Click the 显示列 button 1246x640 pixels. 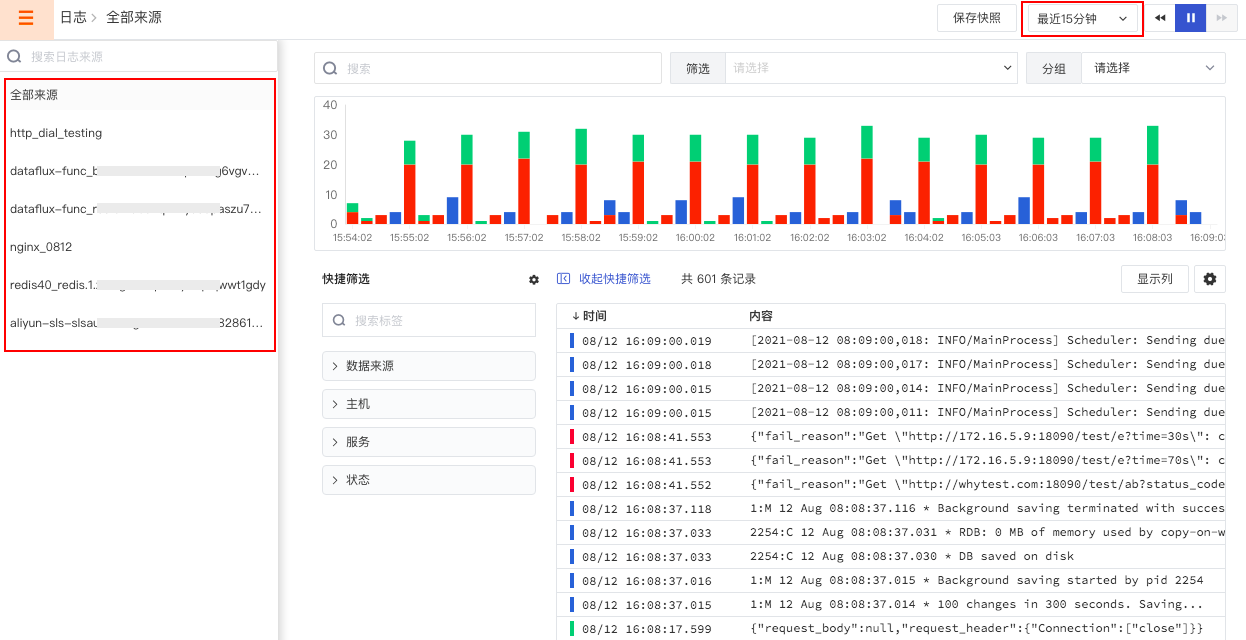pos(1155,279)
